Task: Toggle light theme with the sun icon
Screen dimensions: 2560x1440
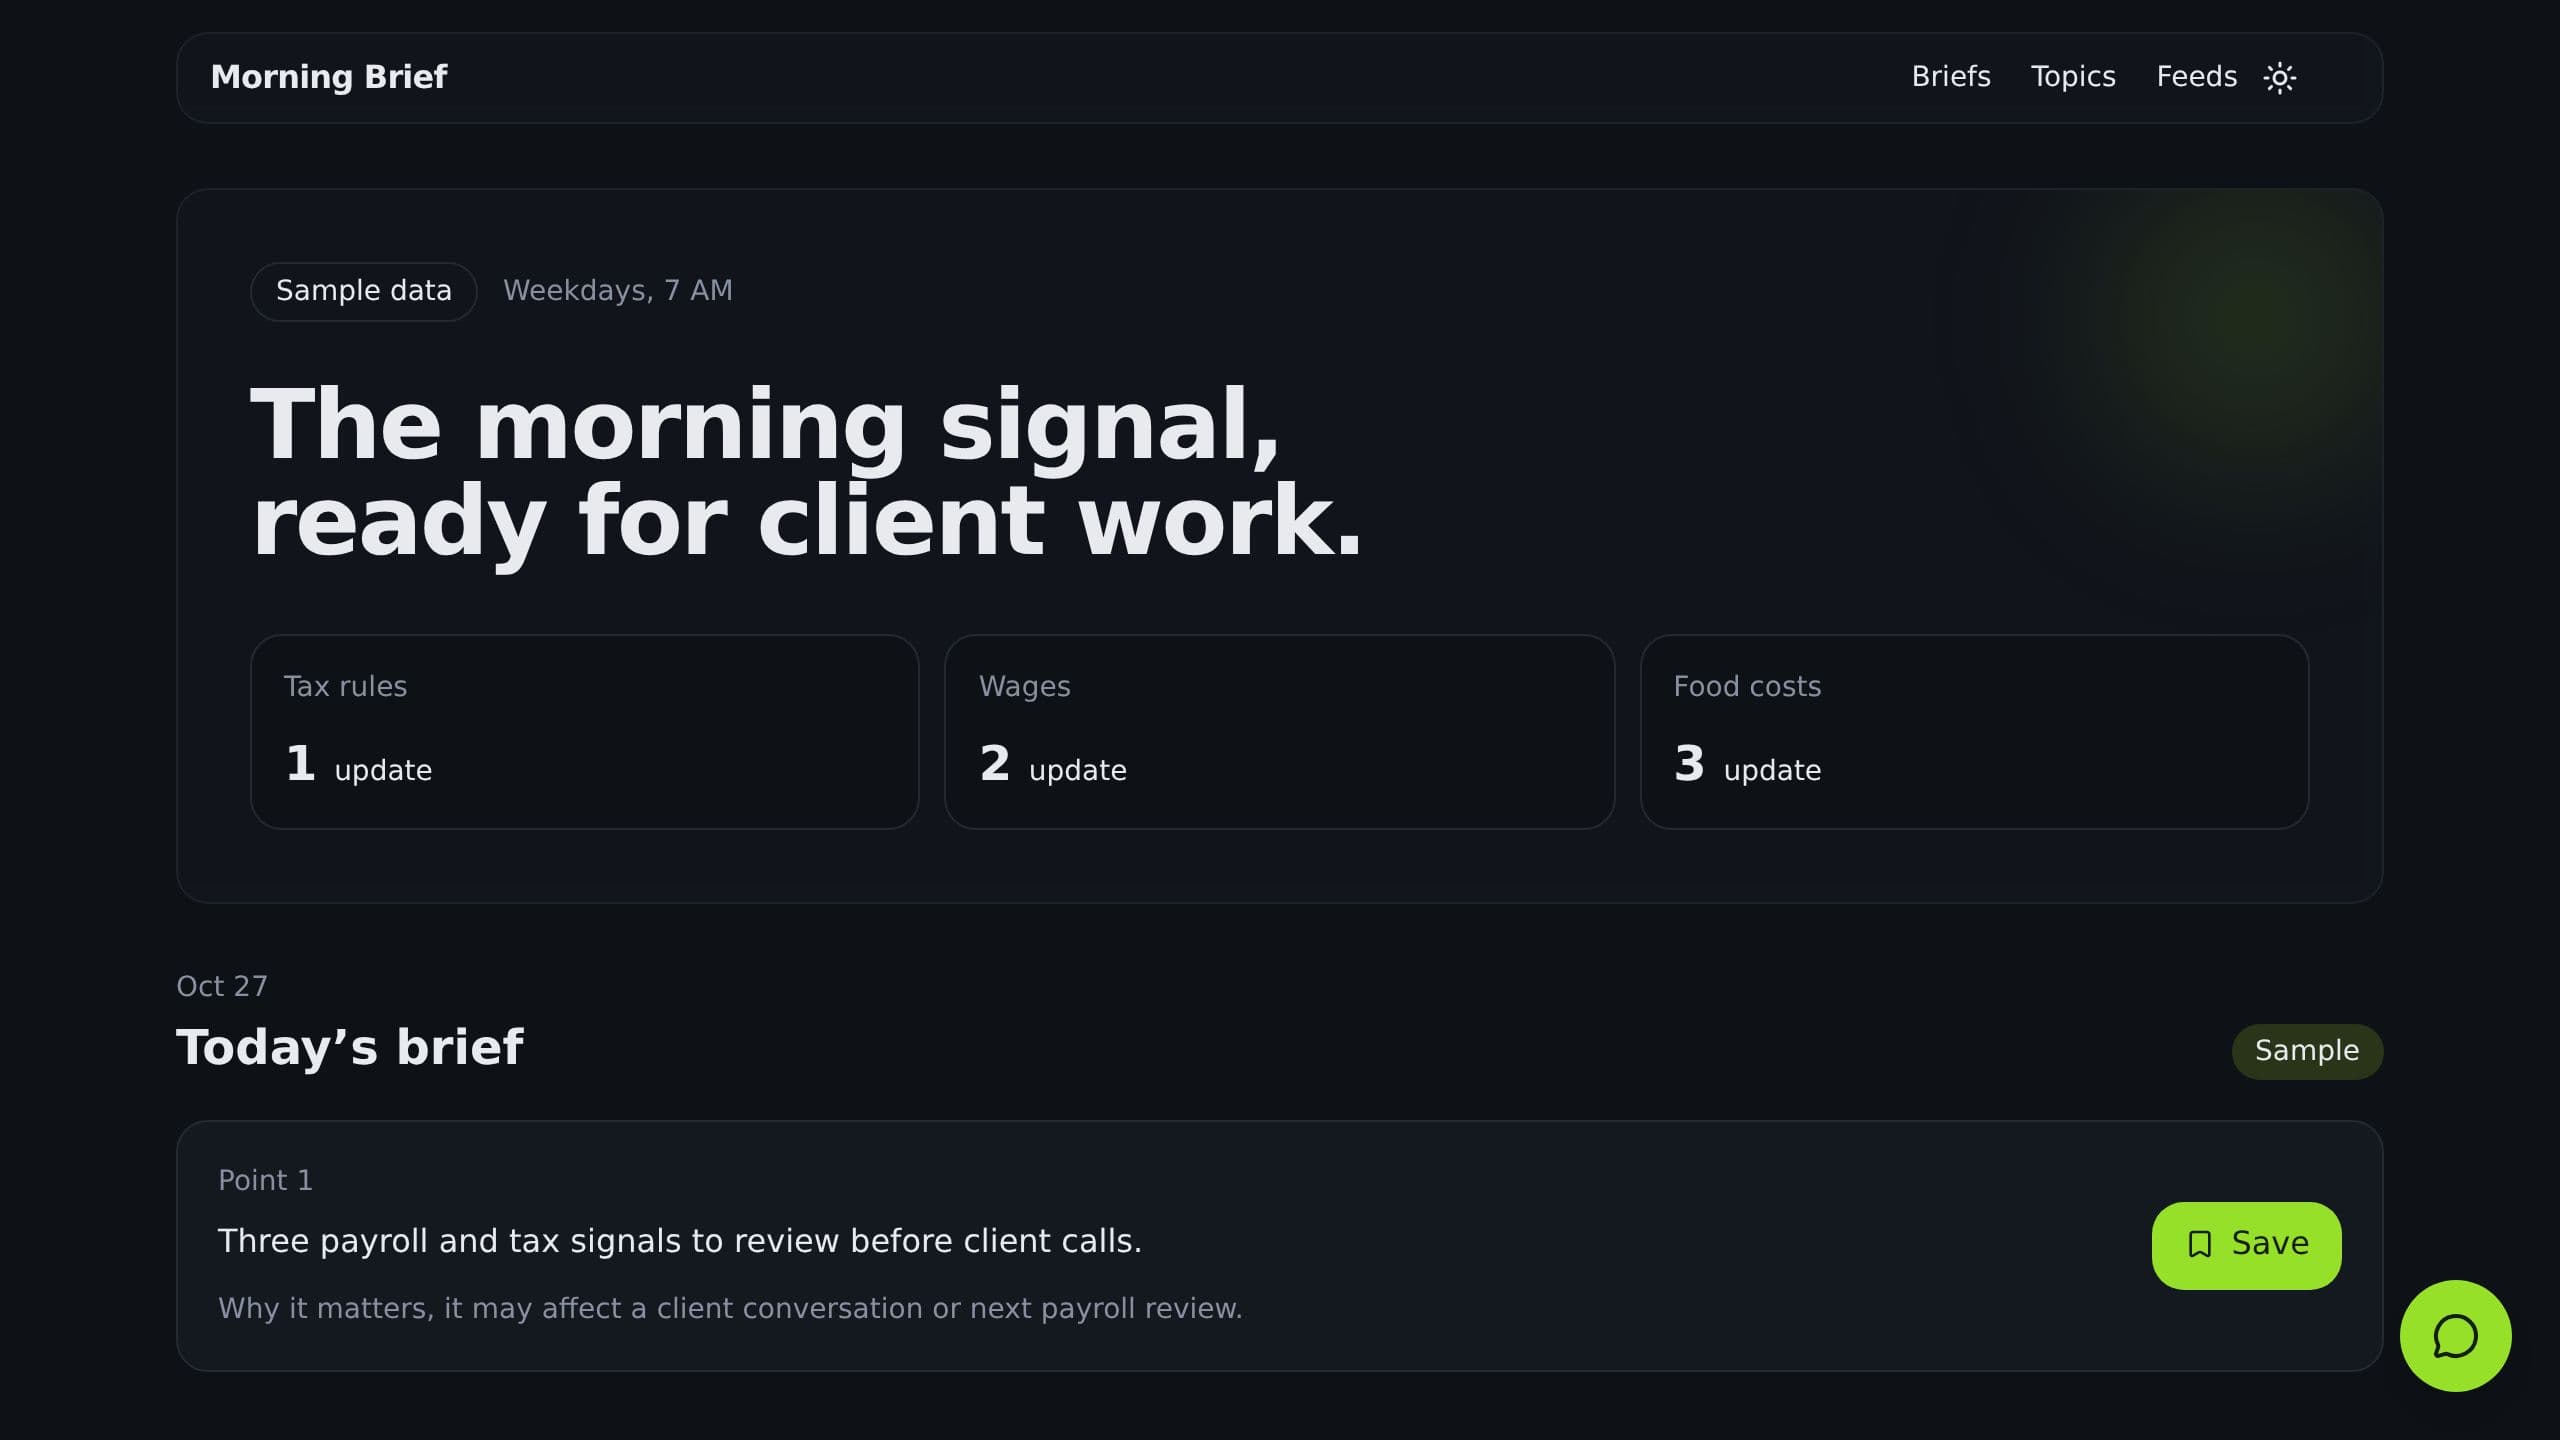Action: [x=2279, y=78]
